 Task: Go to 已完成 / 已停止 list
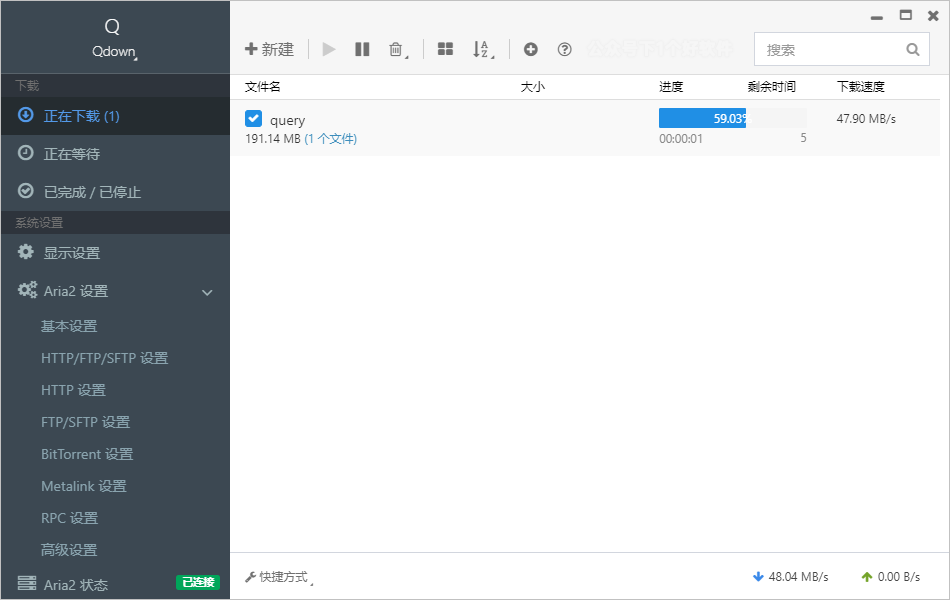[x=92, y=192]
